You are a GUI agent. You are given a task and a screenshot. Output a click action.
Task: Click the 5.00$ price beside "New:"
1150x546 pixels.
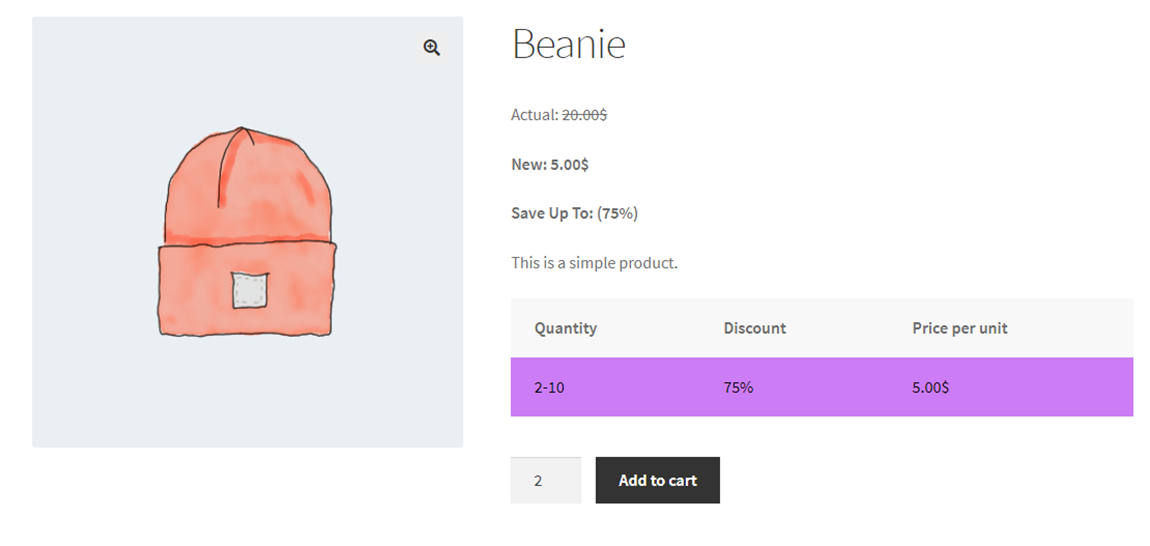(569, 164)
